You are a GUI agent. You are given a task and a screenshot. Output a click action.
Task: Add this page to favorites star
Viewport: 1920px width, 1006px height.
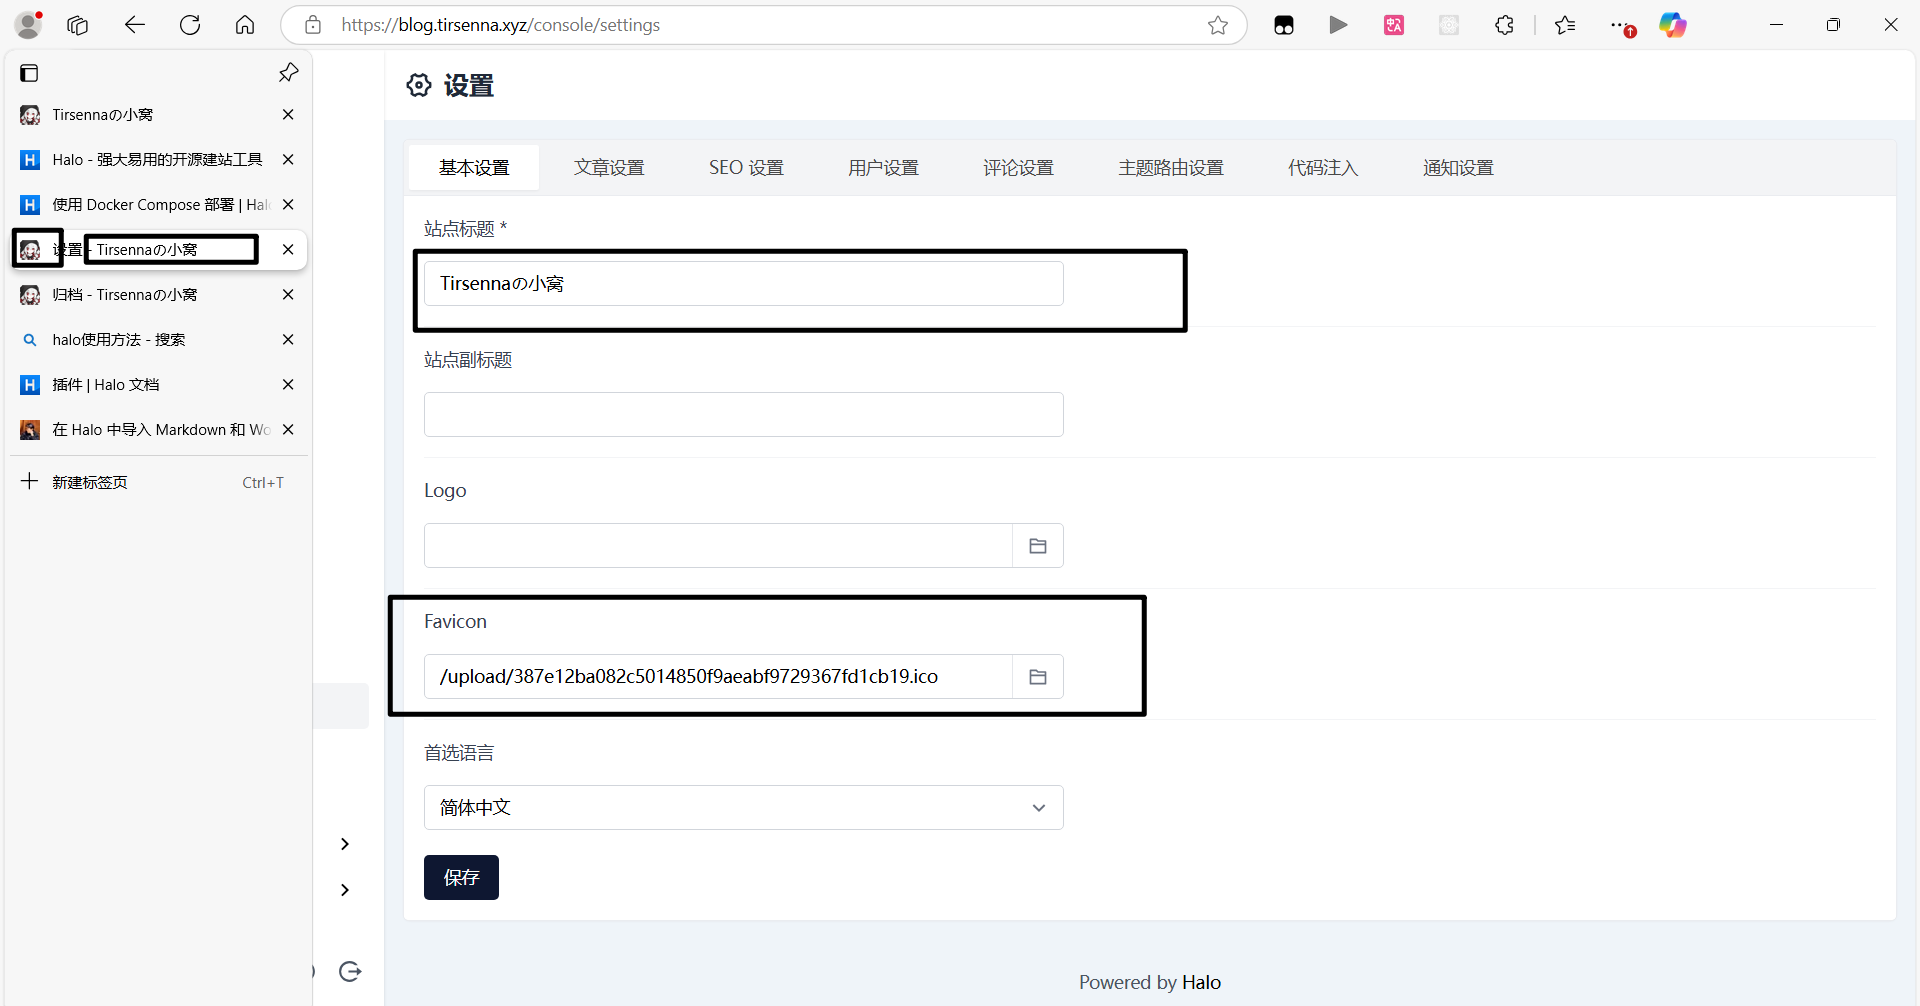coord(1217,25)
